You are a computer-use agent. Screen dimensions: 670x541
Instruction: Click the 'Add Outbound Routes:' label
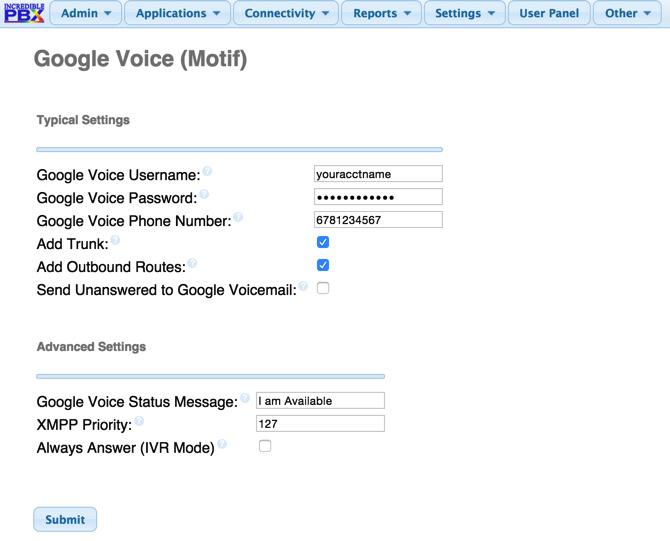pyautogui.click(x=111, y=267)
